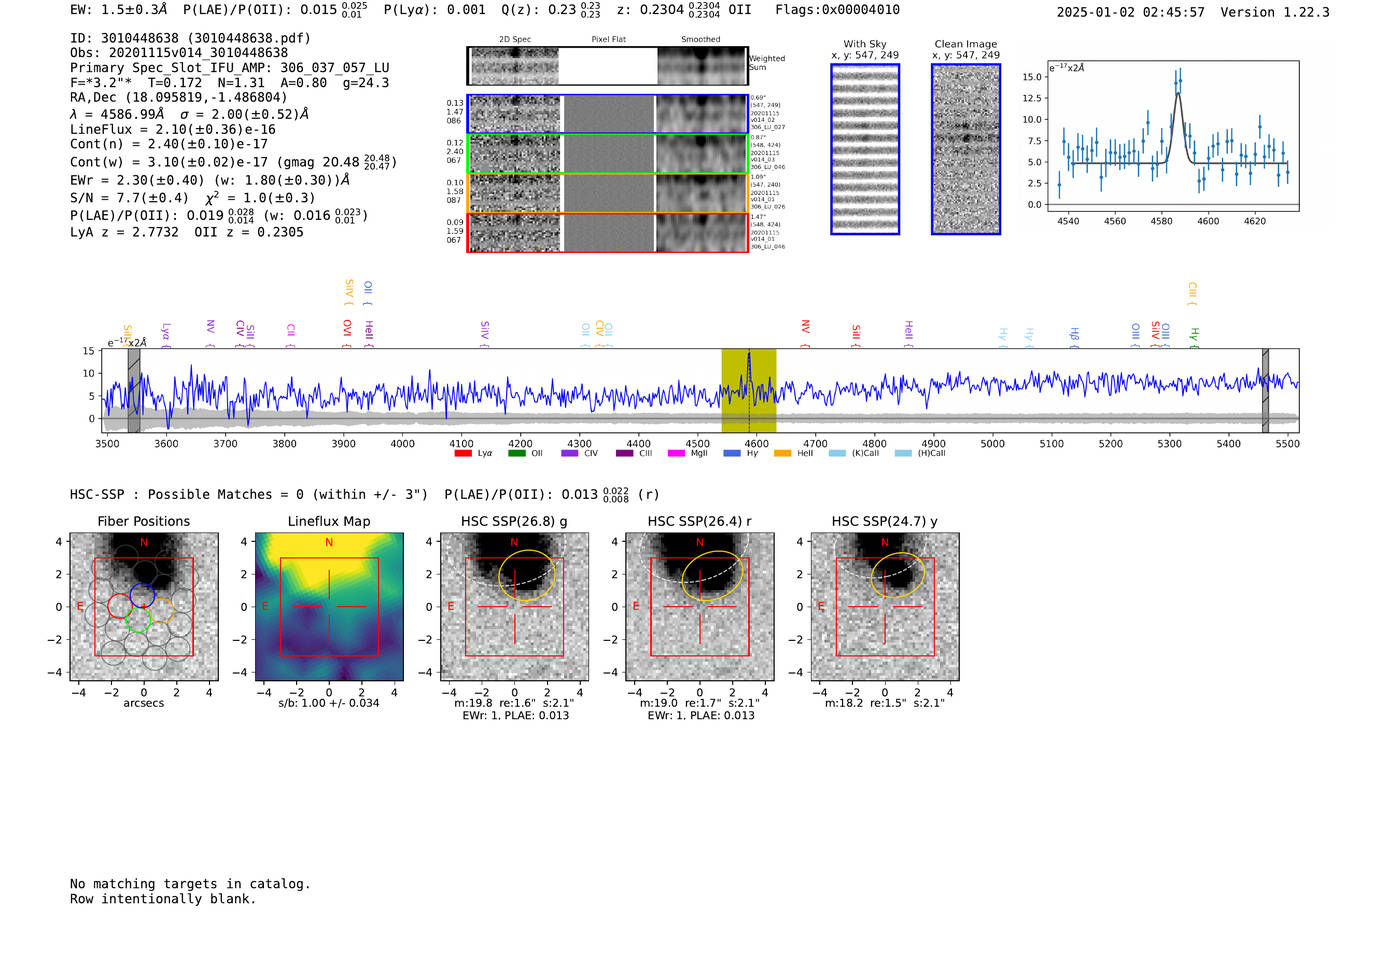Click the Lyα red legend swatch
This screenshot has width=1400, height=953.
462,454
